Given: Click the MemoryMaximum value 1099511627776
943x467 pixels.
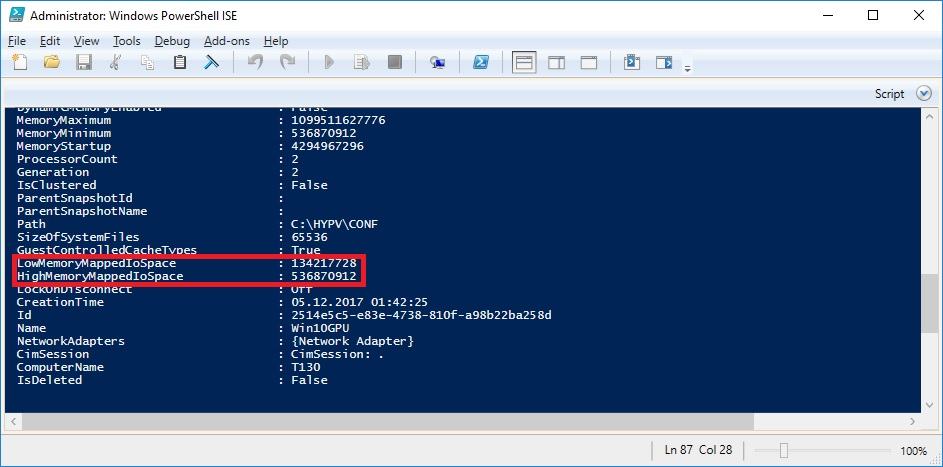Looking at the screenshot, I should [338, 120].
